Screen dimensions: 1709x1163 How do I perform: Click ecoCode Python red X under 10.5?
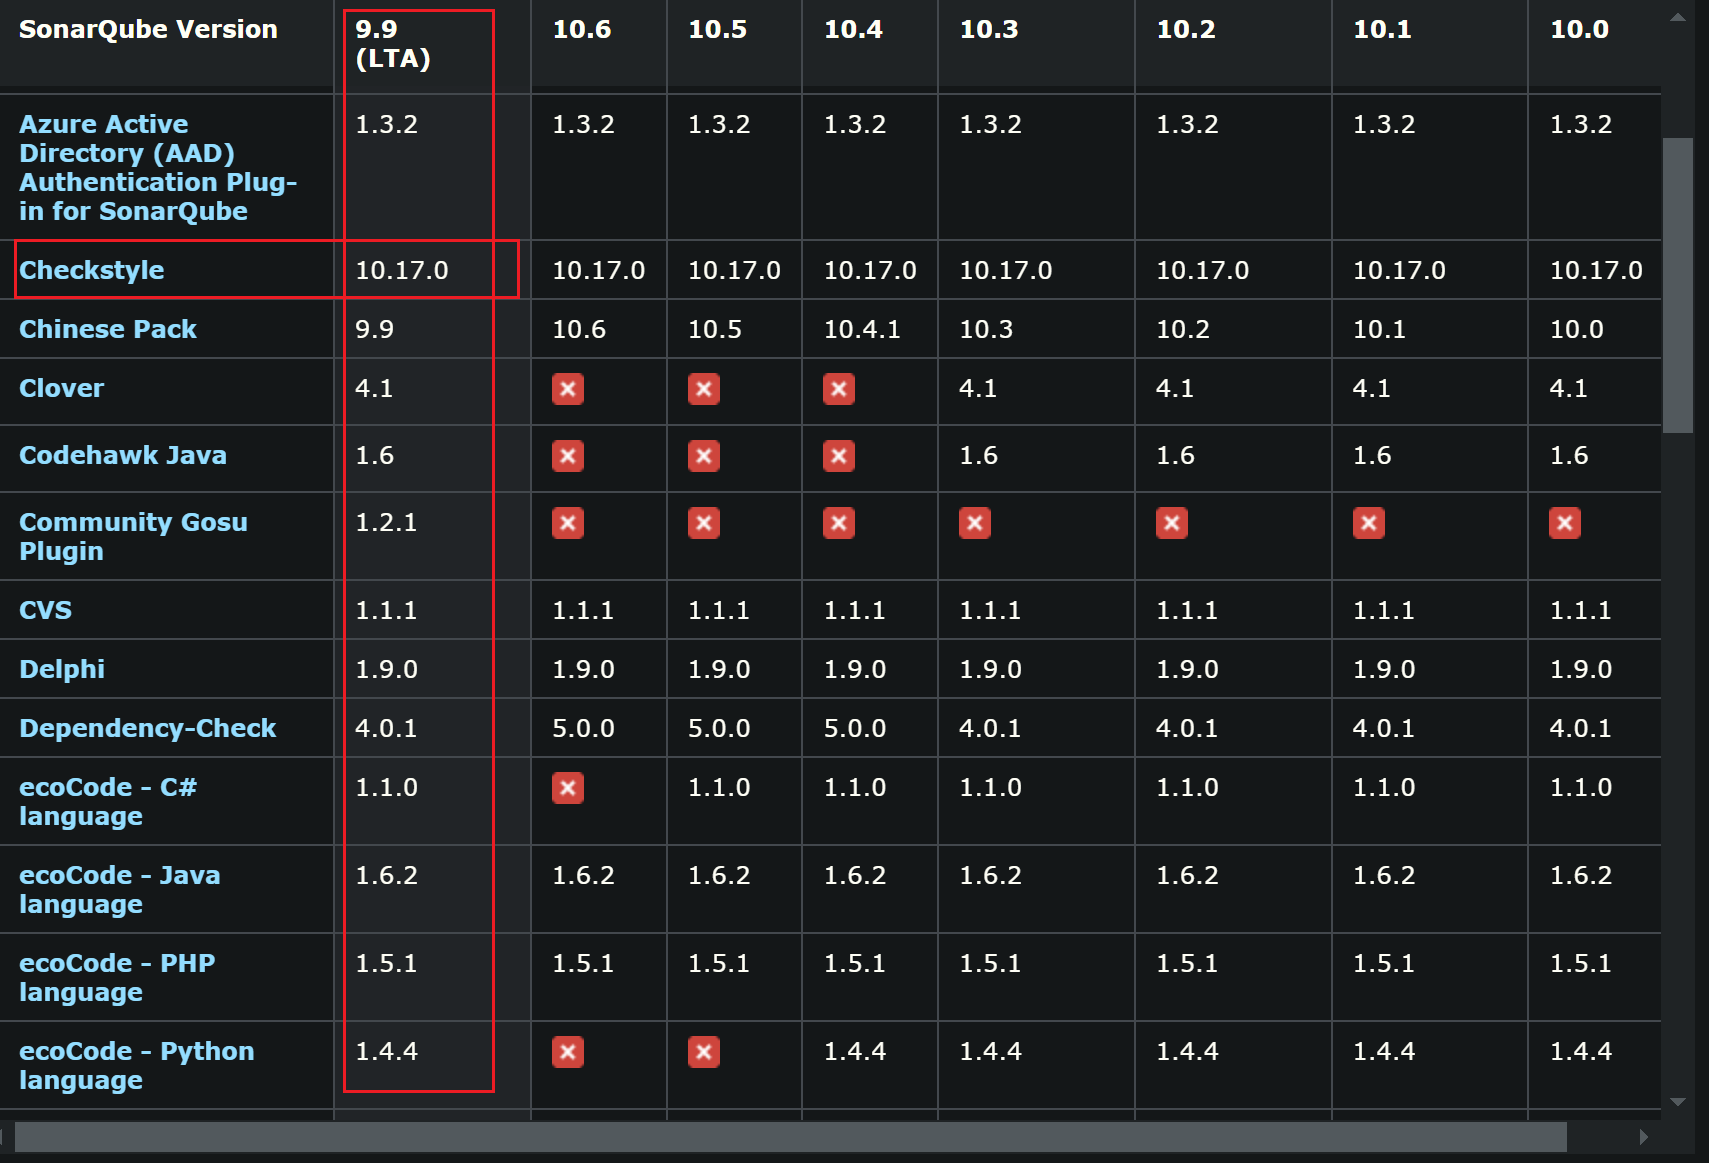704,1052
